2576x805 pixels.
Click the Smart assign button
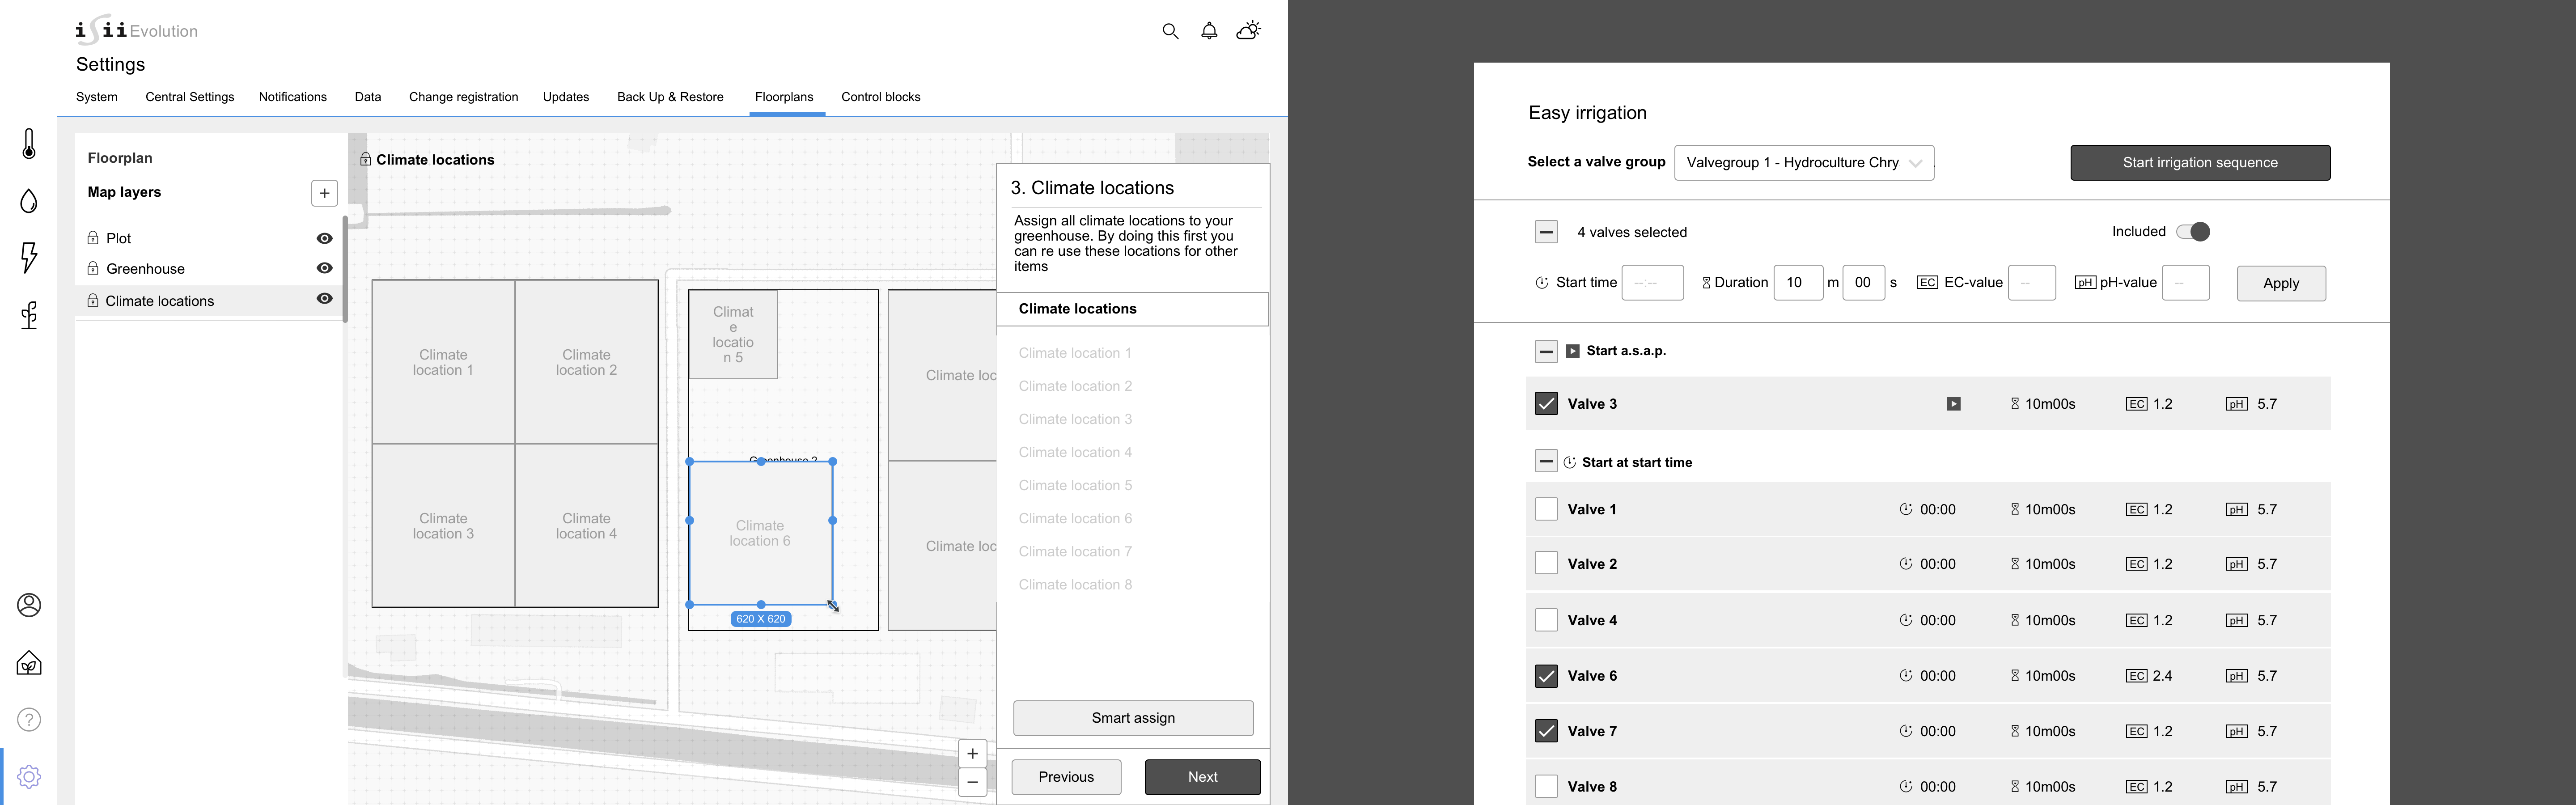[x=1133, y=718]
